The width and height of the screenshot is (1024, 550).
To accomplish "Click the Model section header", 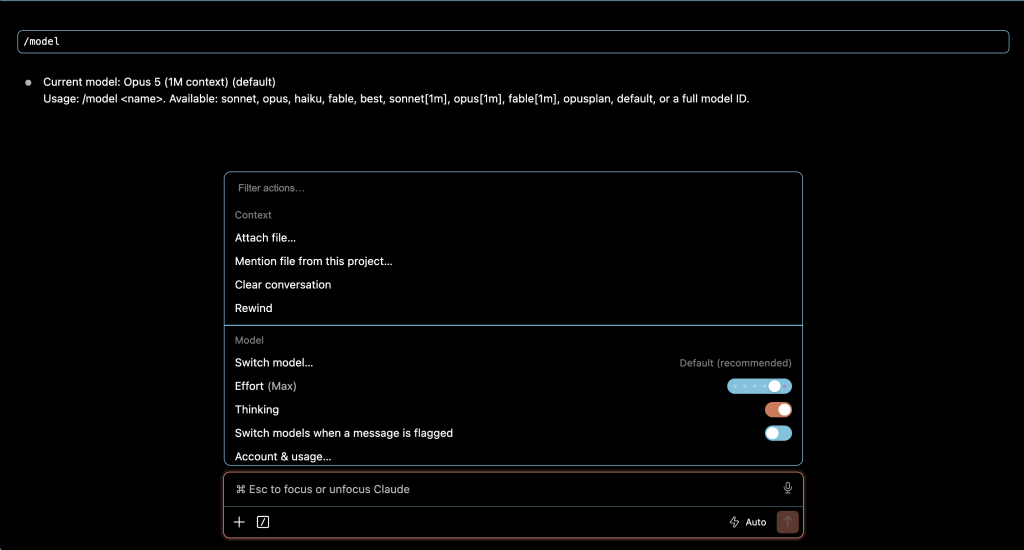I will 249,340.
